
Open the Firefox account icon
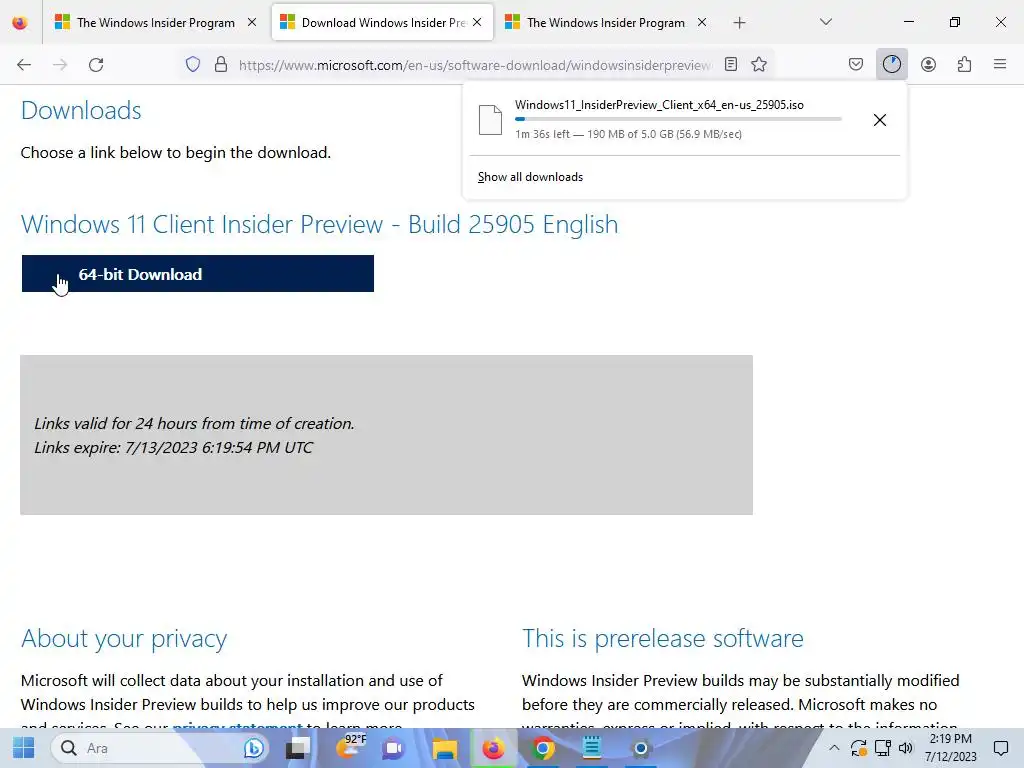(x=928, y=64)
